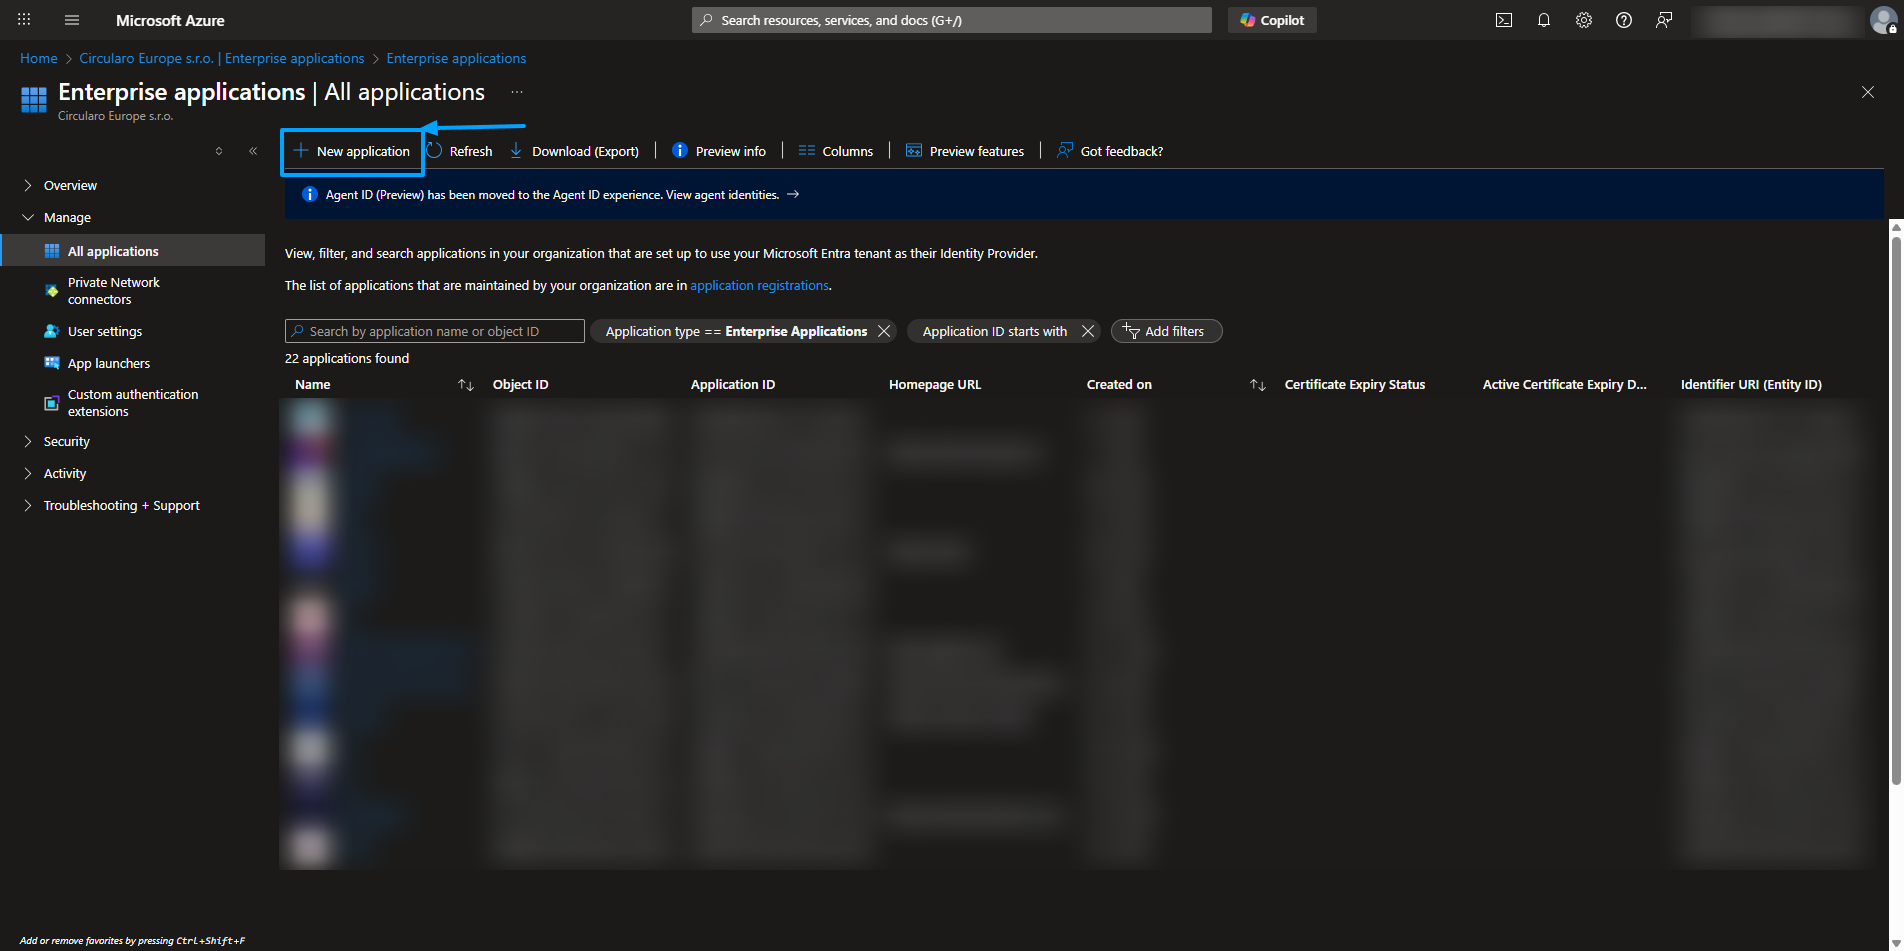Toggle sorting on the Name column
Screen dimensions: 1904x951
pos(465,384)
